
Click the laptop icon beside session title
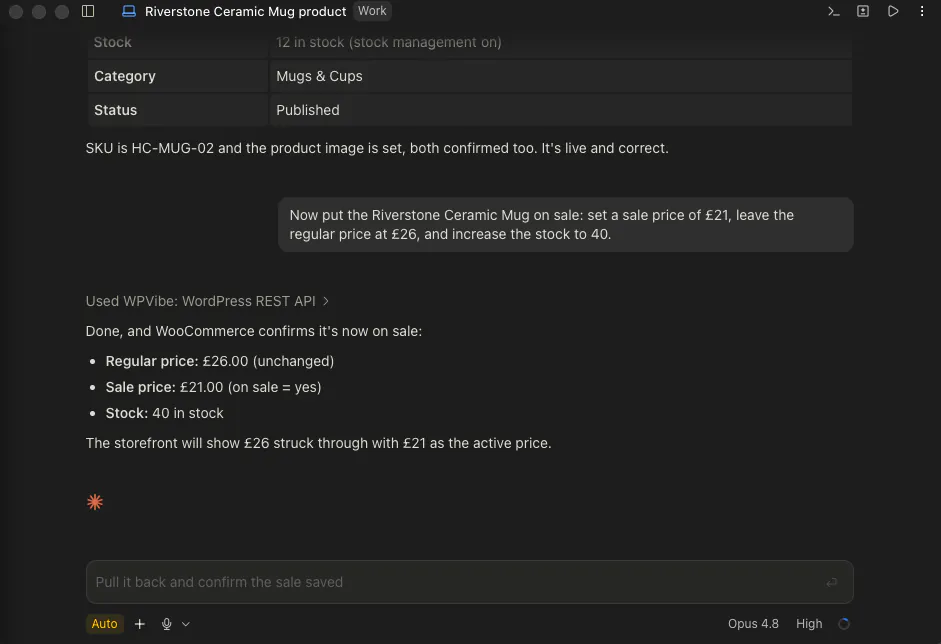coord(128,11)
